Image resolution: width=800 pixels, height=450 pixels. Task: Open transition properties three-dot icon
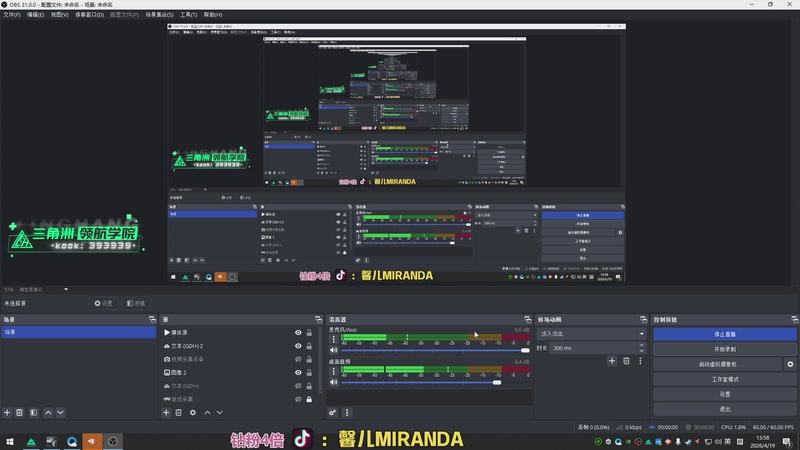[640, 361]
